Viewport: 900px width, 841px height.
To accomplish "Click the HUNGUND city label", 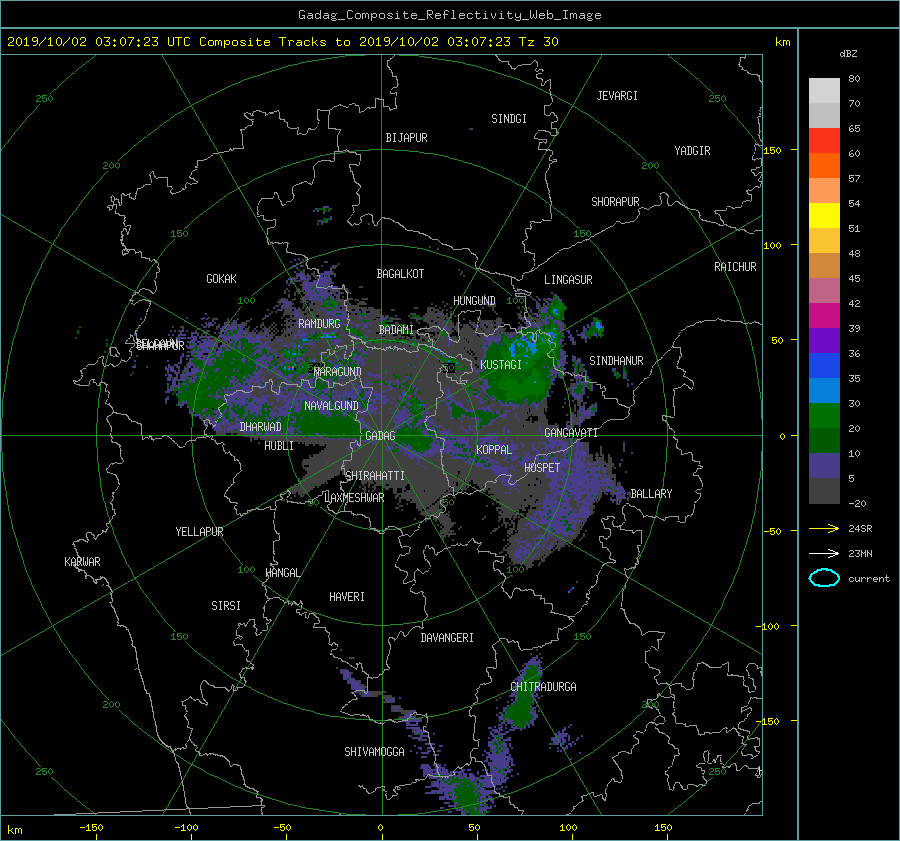I will [x=474, y=301].
